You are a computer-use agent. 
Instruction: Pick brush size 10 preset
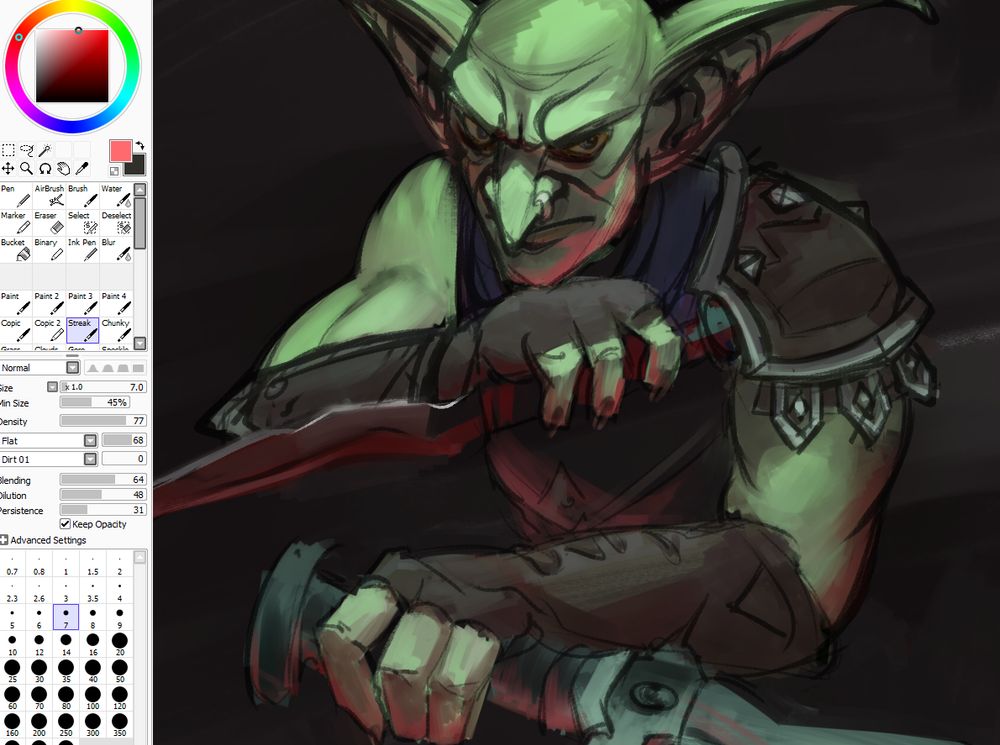click(12, 644)
